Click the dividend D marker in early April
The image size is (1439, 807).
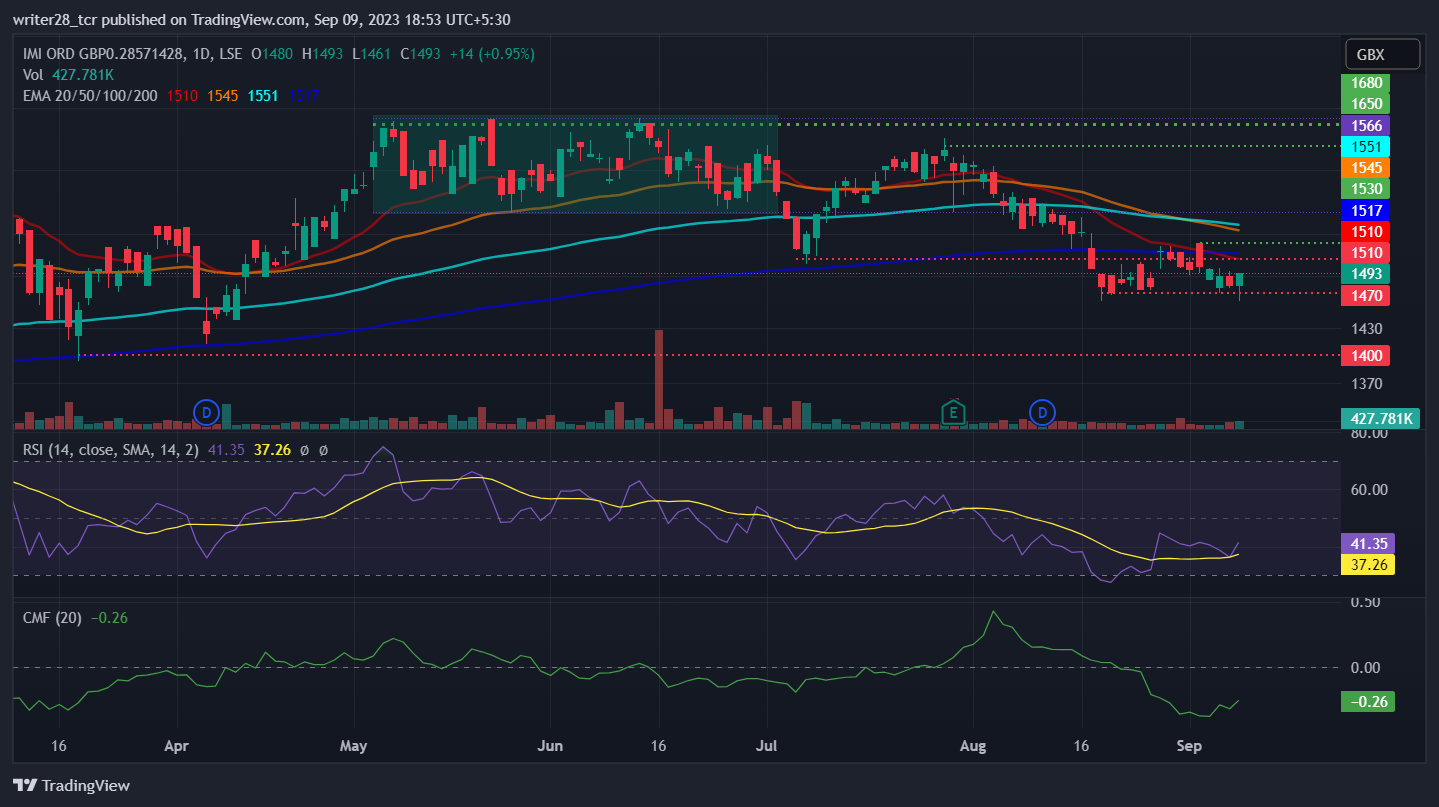206,411
